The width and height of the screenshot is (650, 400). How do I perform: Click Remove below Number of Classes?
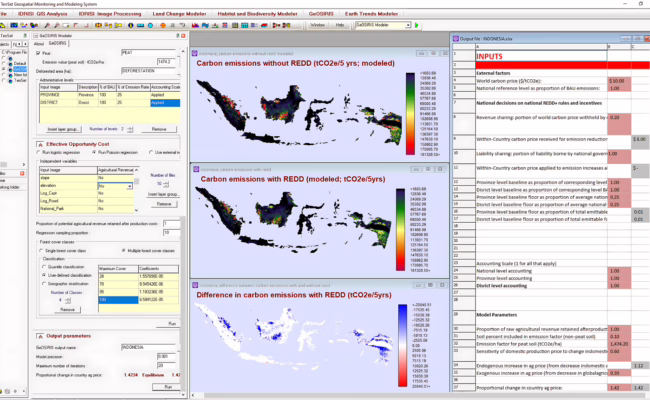pyautogui.click(x=67, y=310)
